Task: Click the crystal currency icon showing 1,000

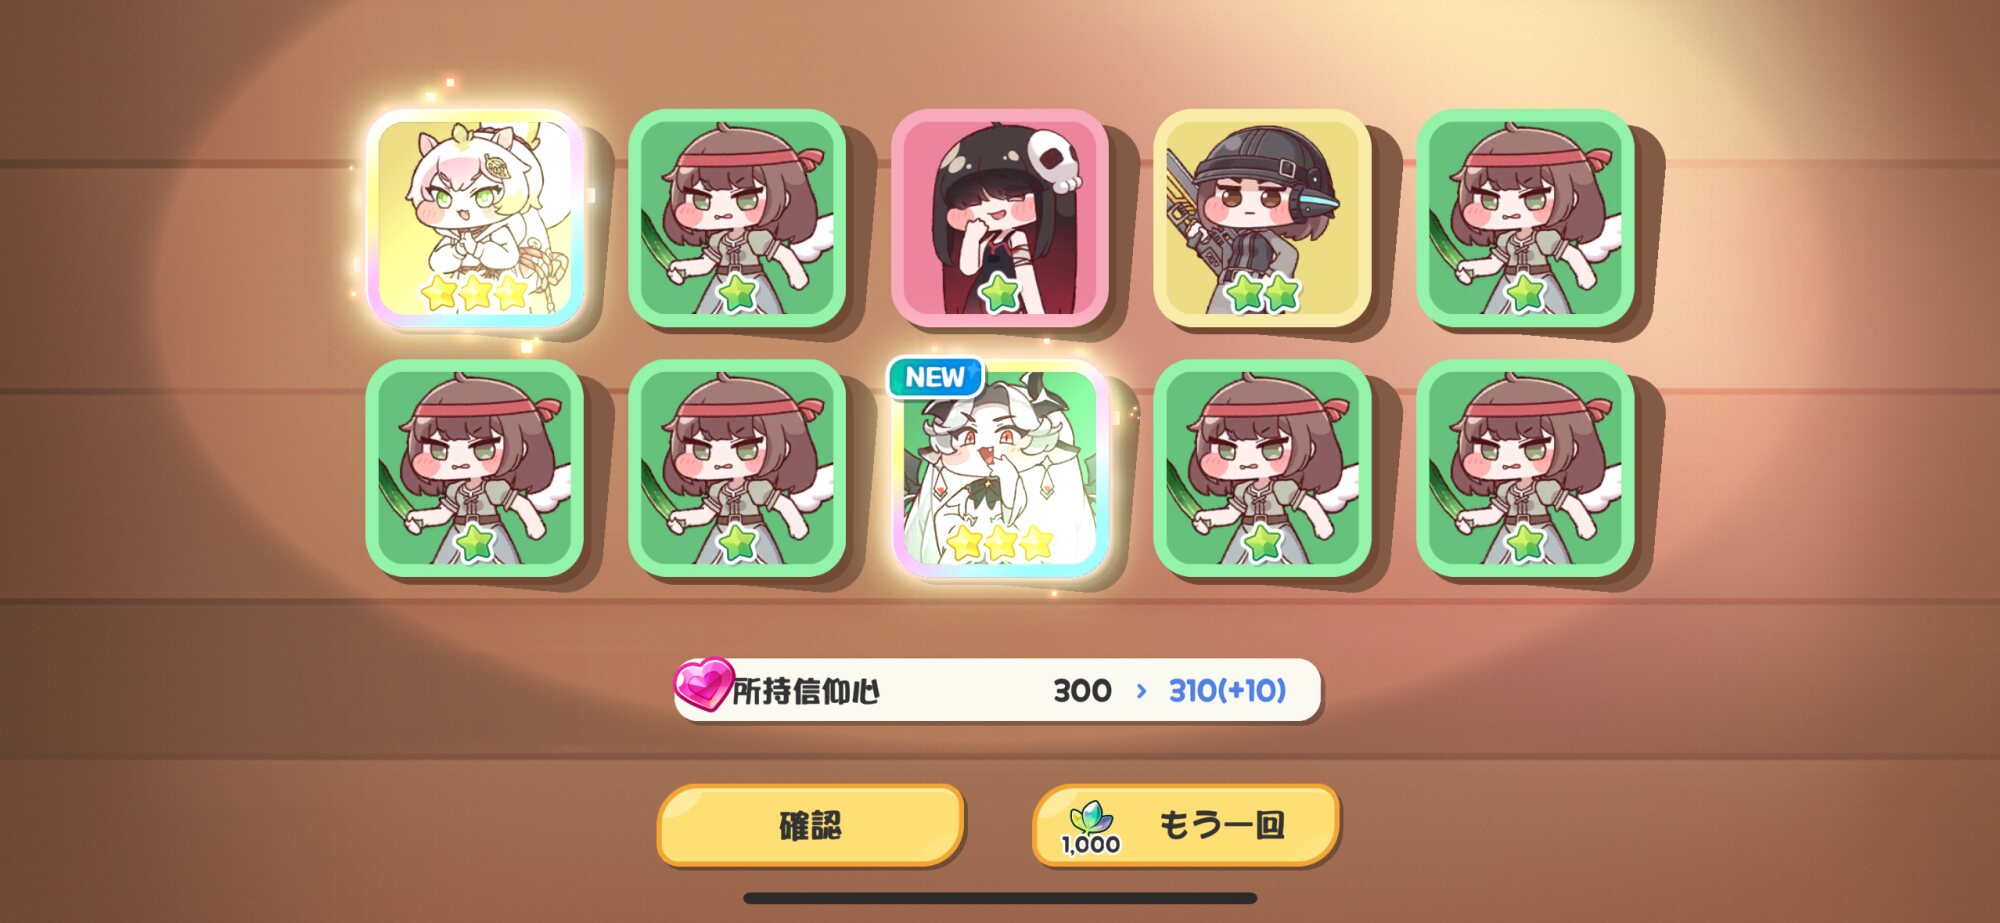Action: coord(1091,826)
